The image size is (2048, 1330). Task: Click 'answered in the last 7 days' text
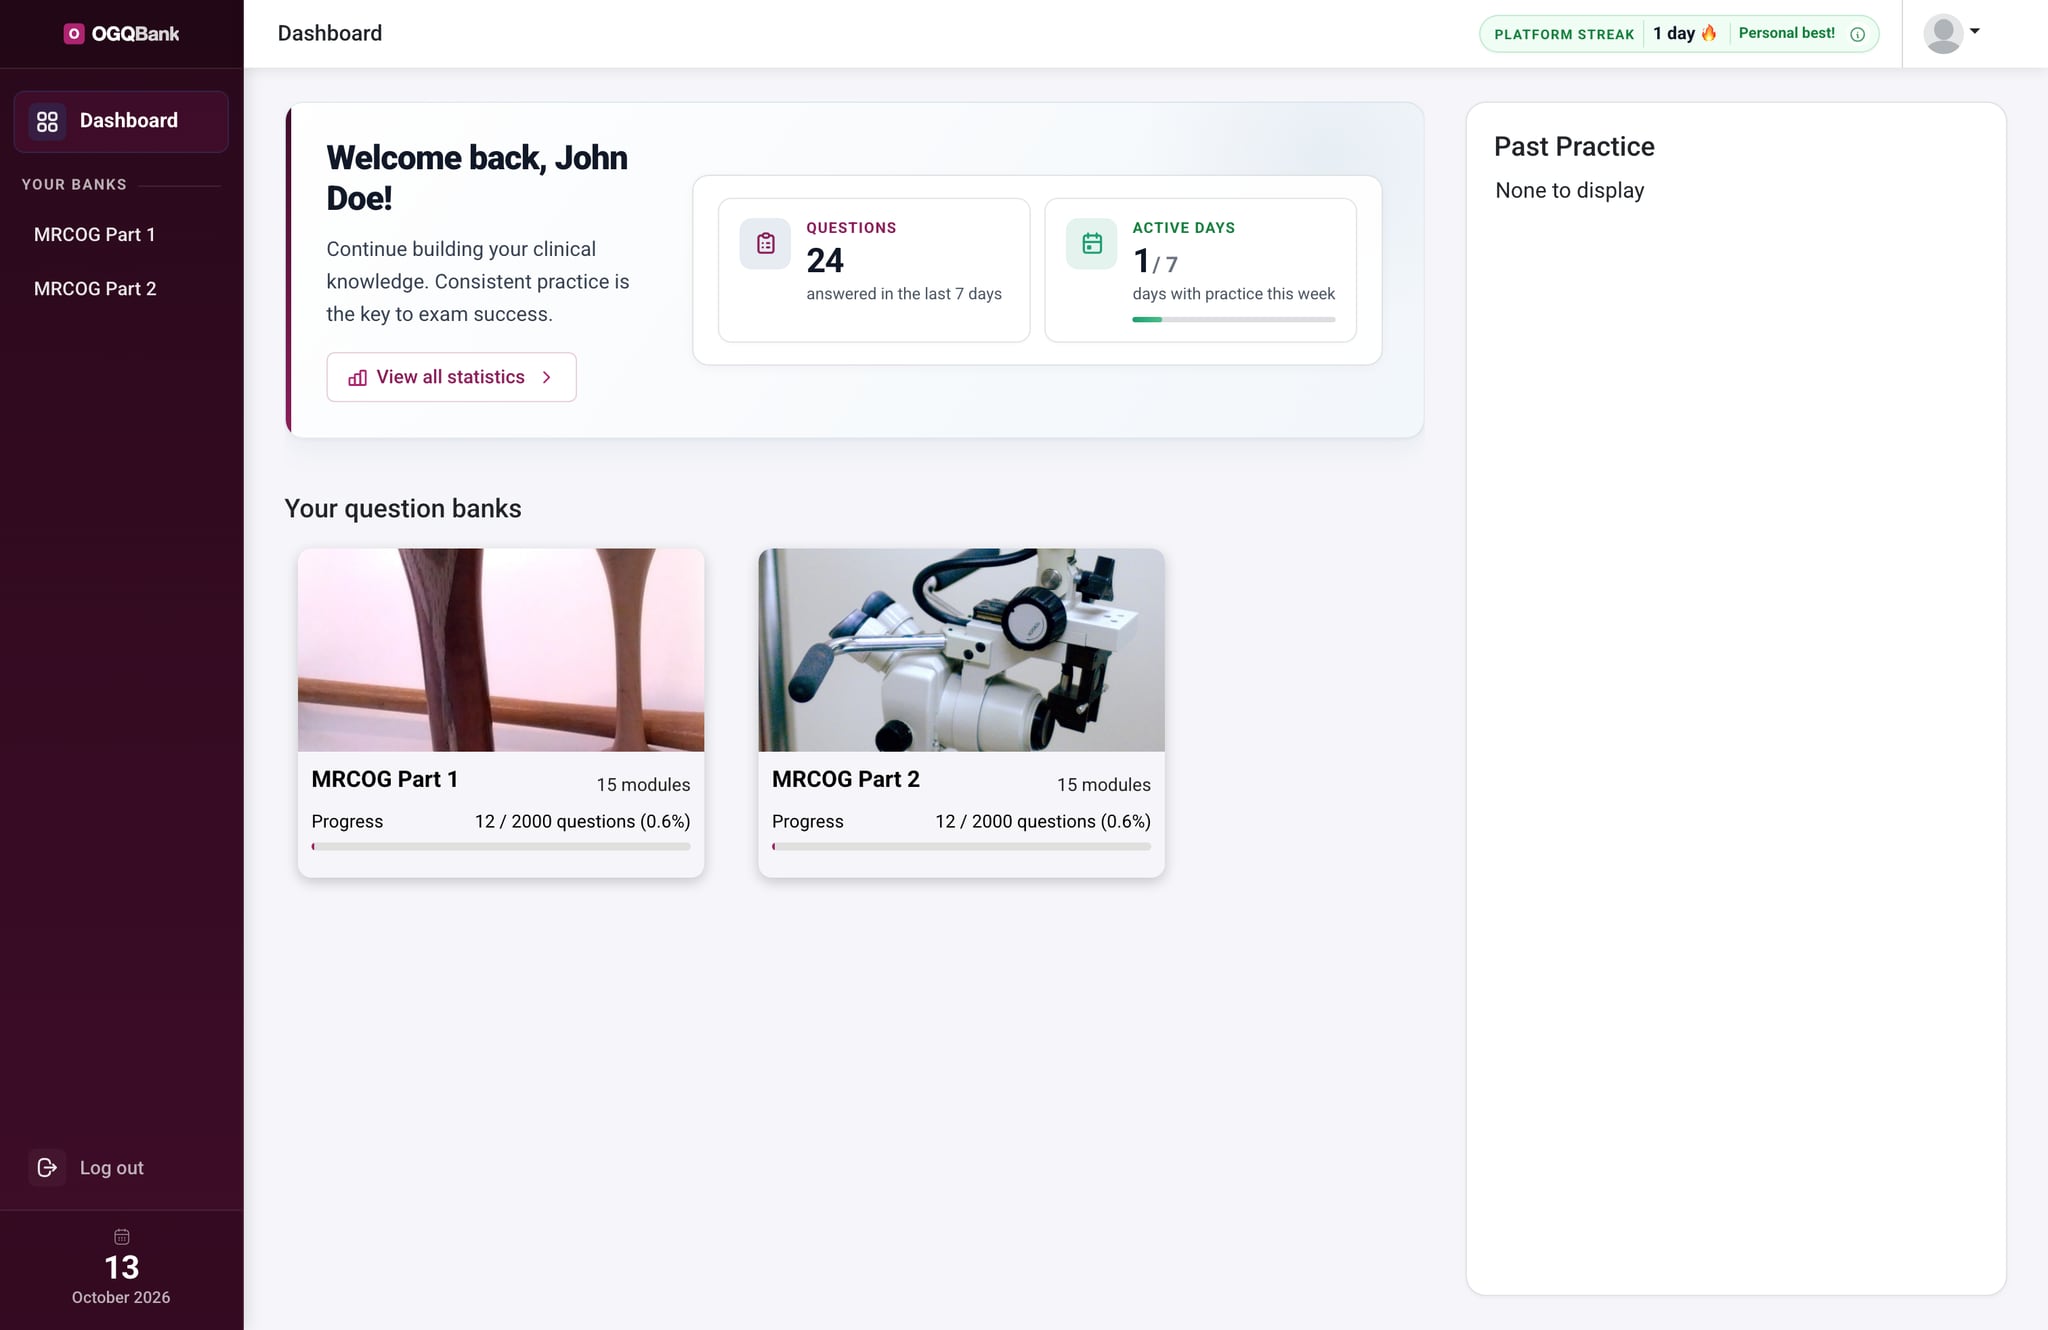coord(904,294)
